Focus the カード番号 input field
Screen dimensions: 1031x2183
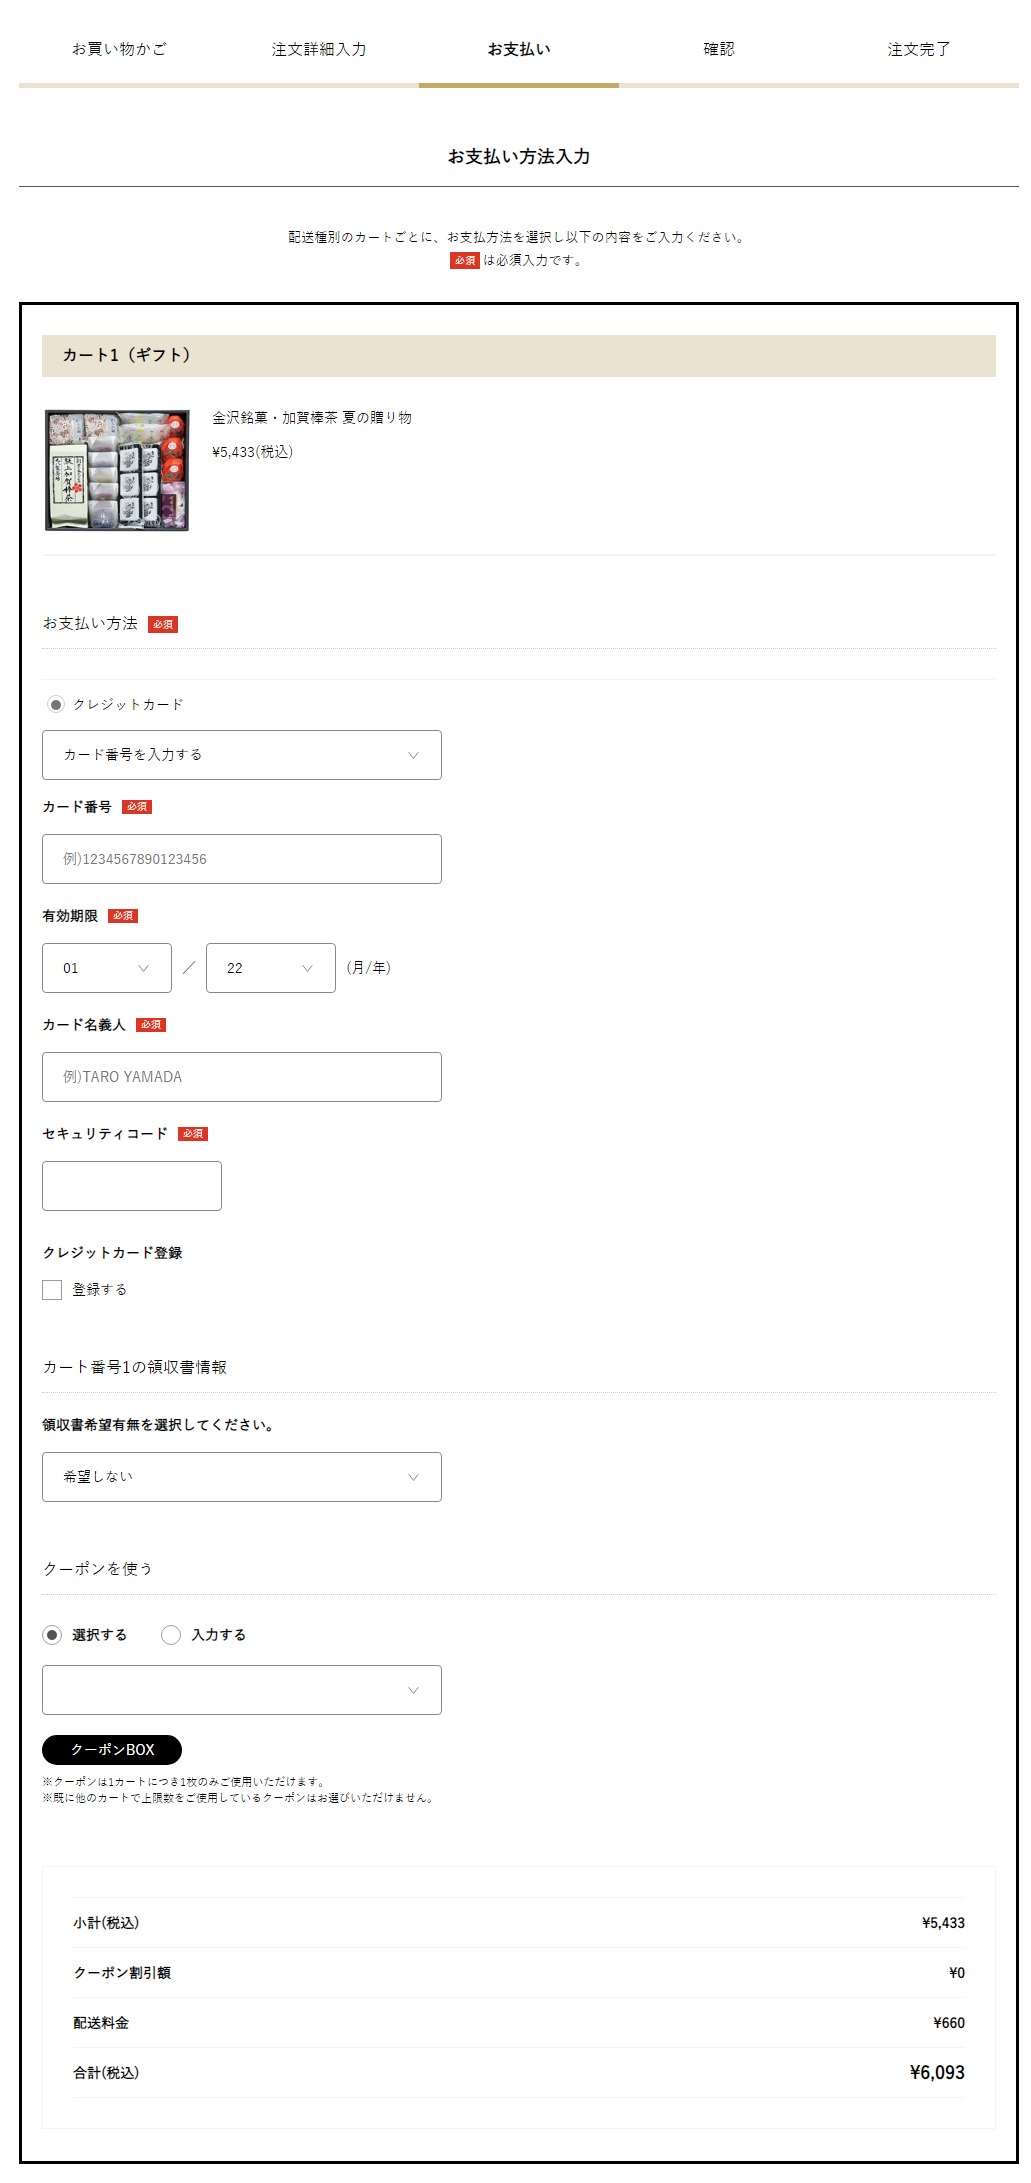point(242,859)
